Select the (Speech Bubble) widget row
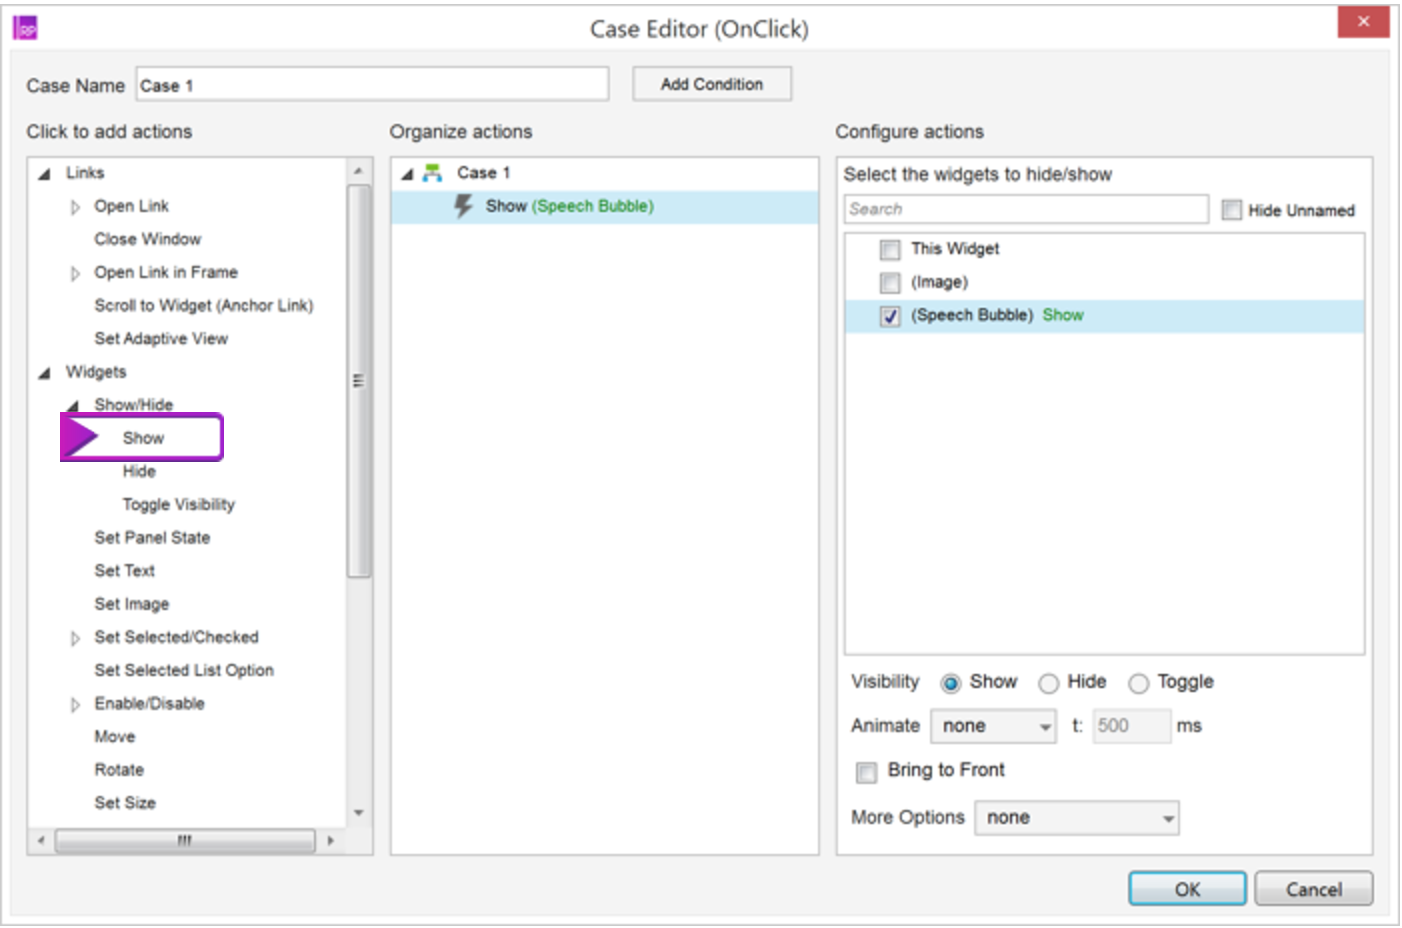Image resolution: width=1402 pixels, height=928 pixels. tap(1104, 316)
